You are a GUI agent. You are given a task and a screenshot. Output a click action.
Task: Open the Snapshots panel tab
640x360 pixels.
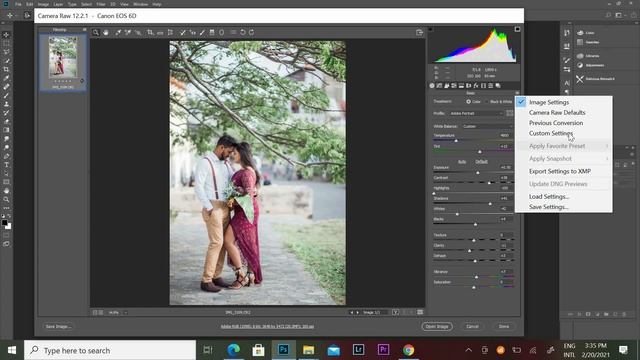point(498,86)
